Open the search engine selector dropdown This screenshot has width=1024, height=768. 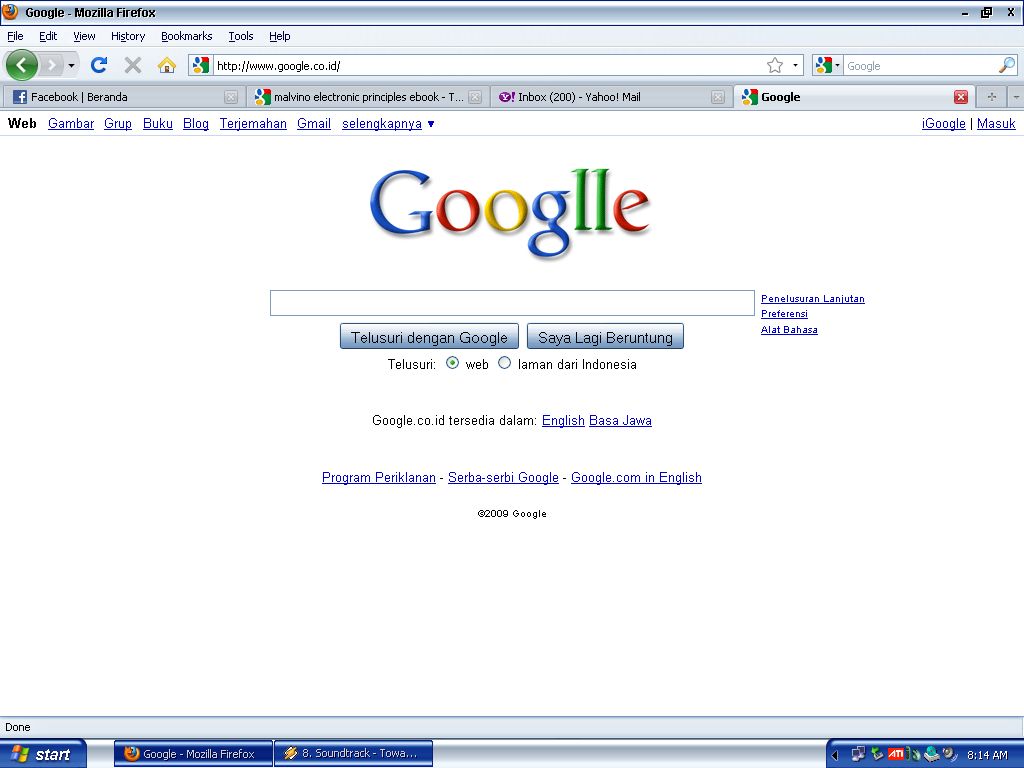[827, 65]
